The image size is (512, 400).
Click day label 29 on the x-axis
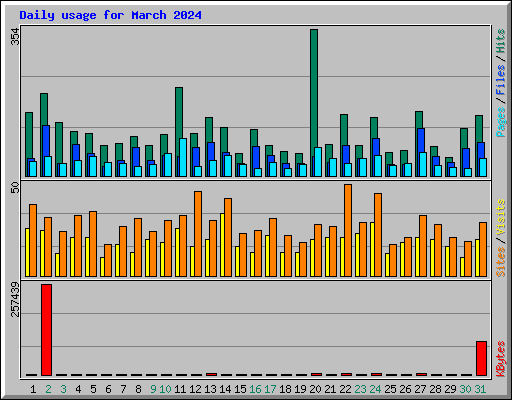[x=450, y=389]
